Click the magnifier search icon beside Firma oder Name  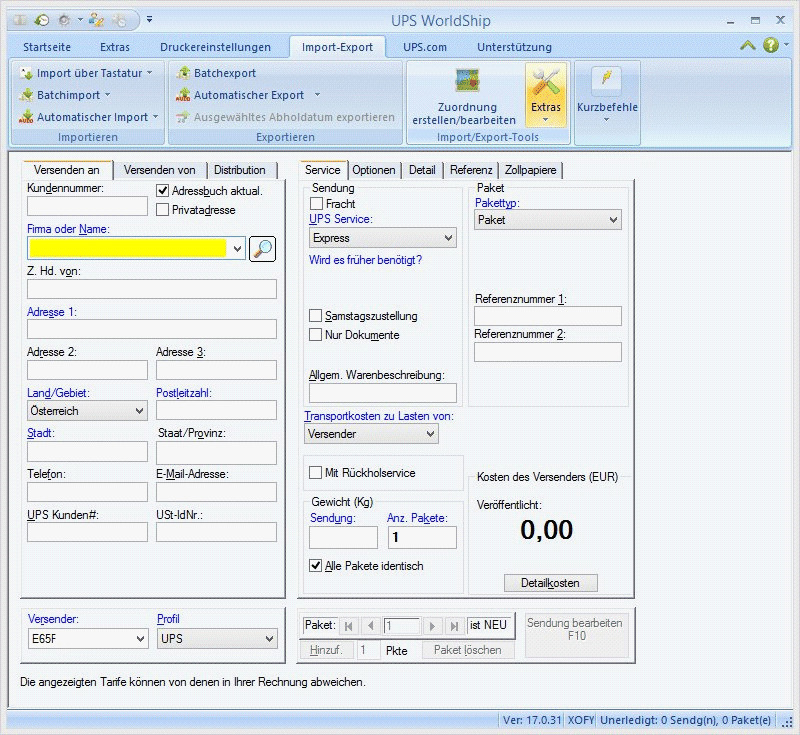pos(263,249)
